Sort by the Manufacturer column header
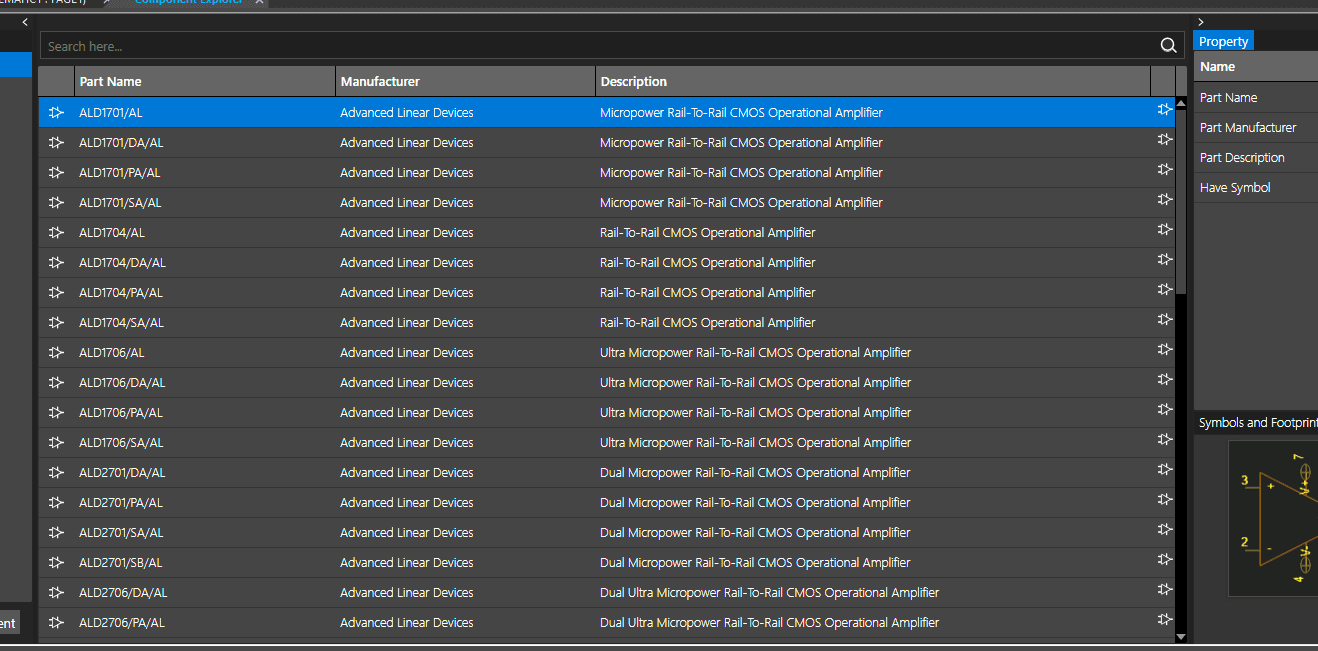 point(465,81)
